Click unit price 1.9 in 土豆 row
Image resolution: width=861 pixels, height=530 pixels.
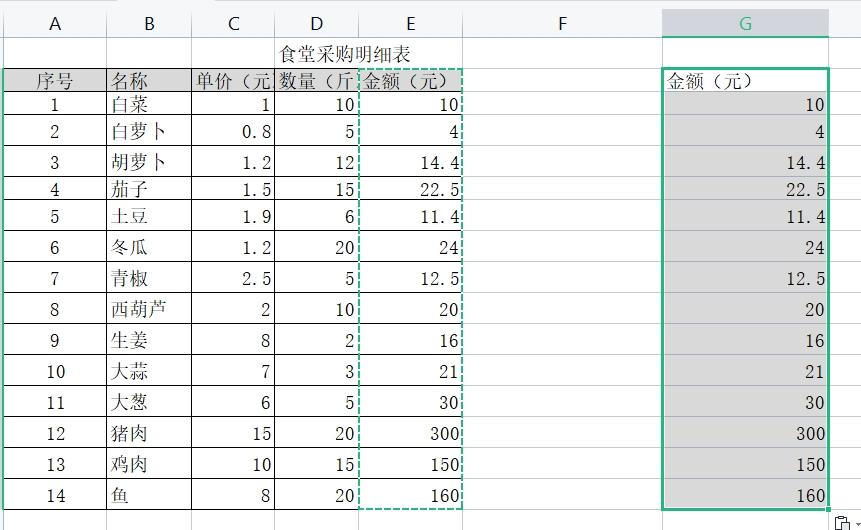click(x=233, y=215)
